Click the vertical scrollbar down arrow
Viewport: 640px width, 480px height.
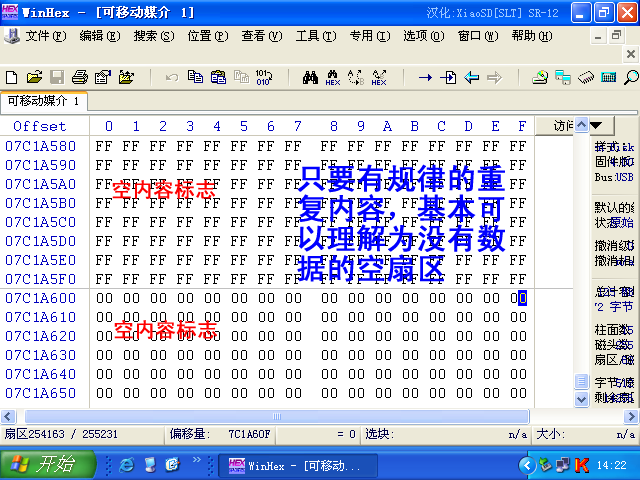pos(581,398)
